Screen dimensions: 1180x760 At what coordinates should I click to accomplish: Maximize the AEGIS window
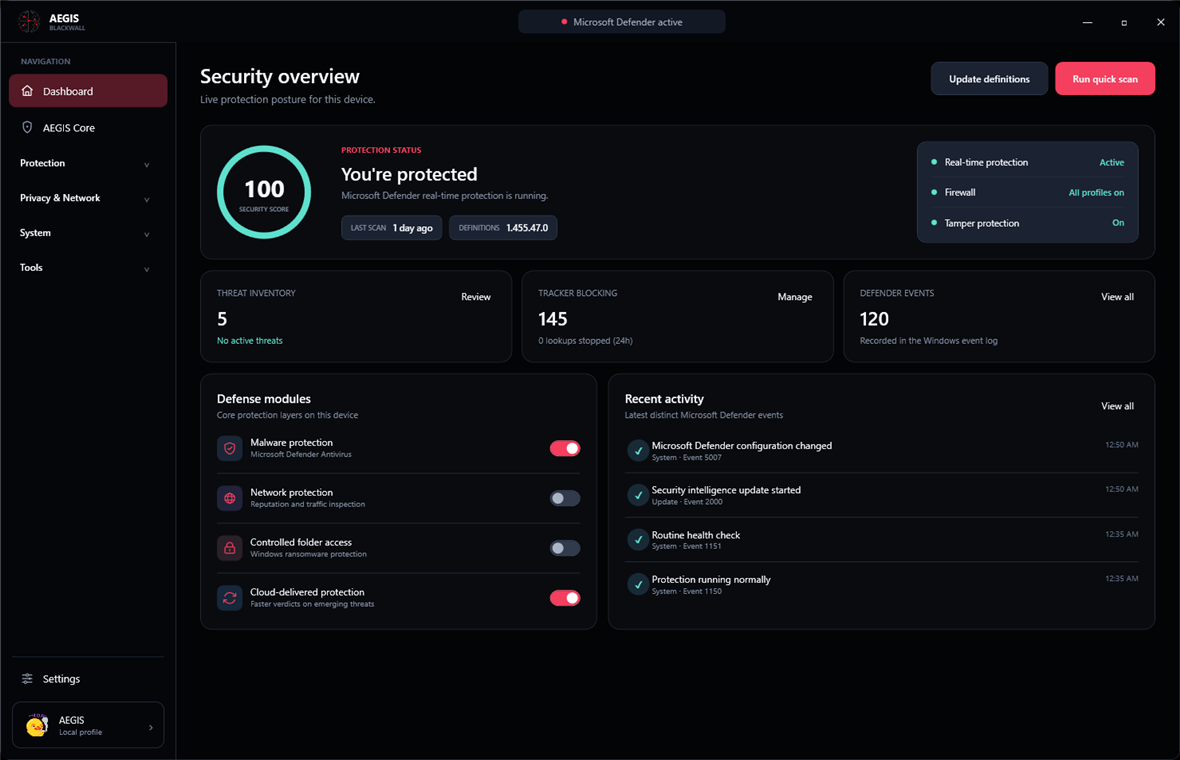(1124, 23)
